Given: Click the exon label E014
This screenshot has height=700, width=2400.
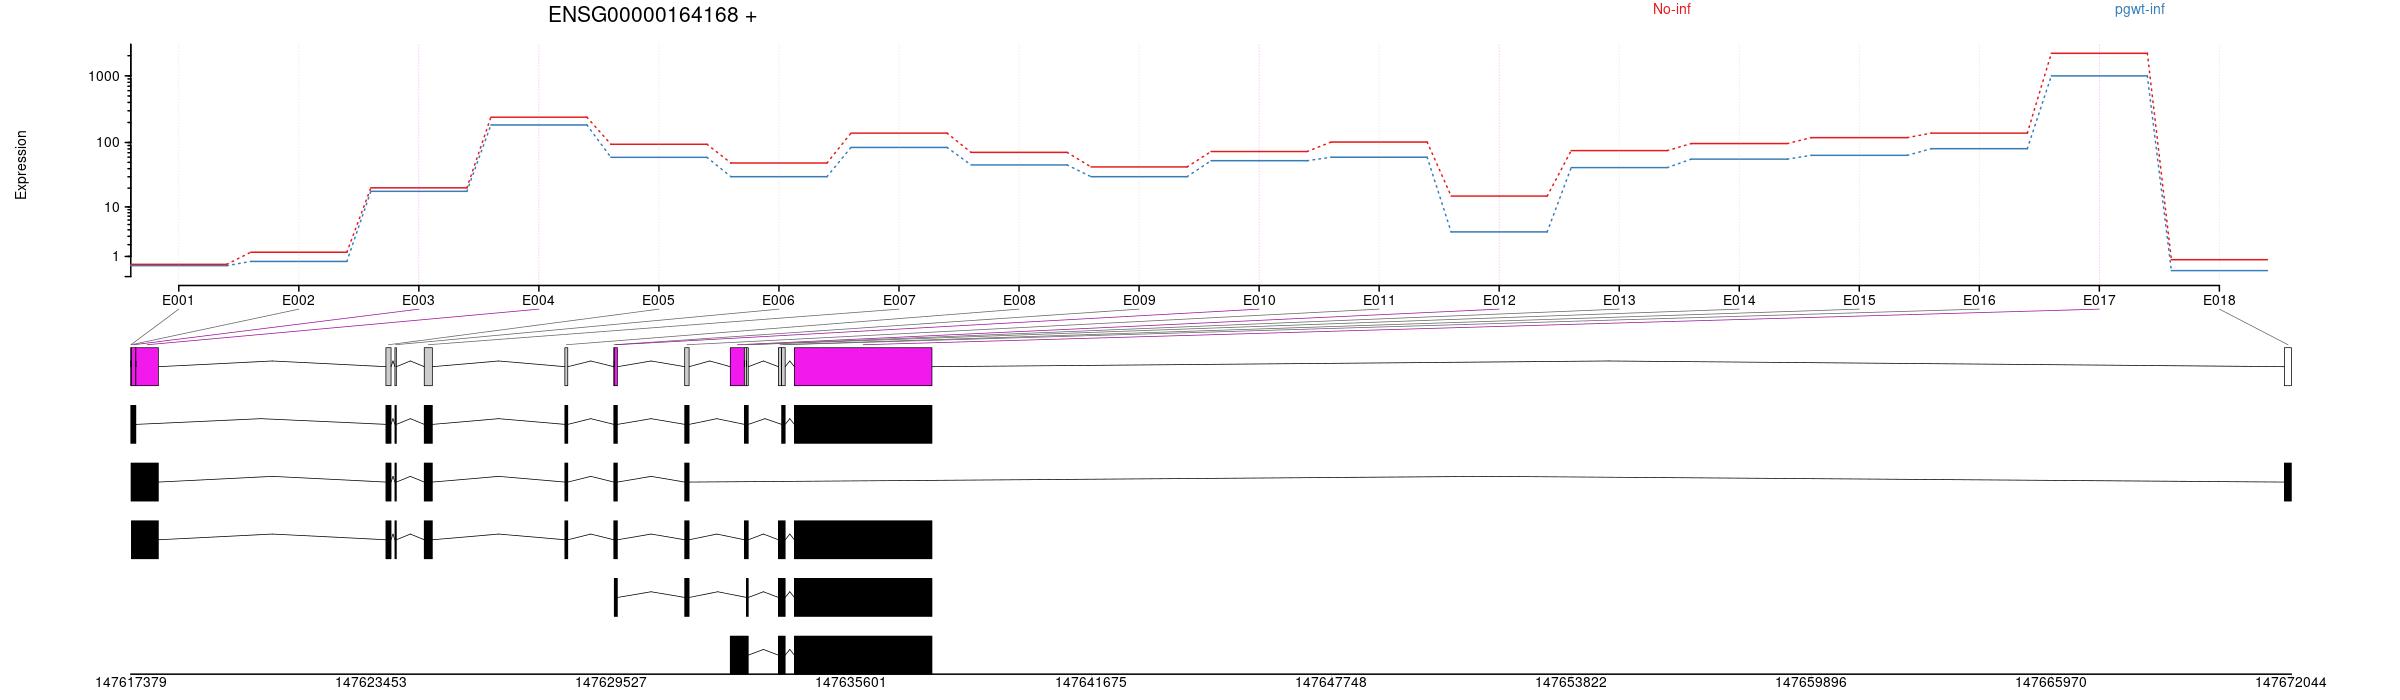Looking at the screenshot, I should coord(1739,300).
